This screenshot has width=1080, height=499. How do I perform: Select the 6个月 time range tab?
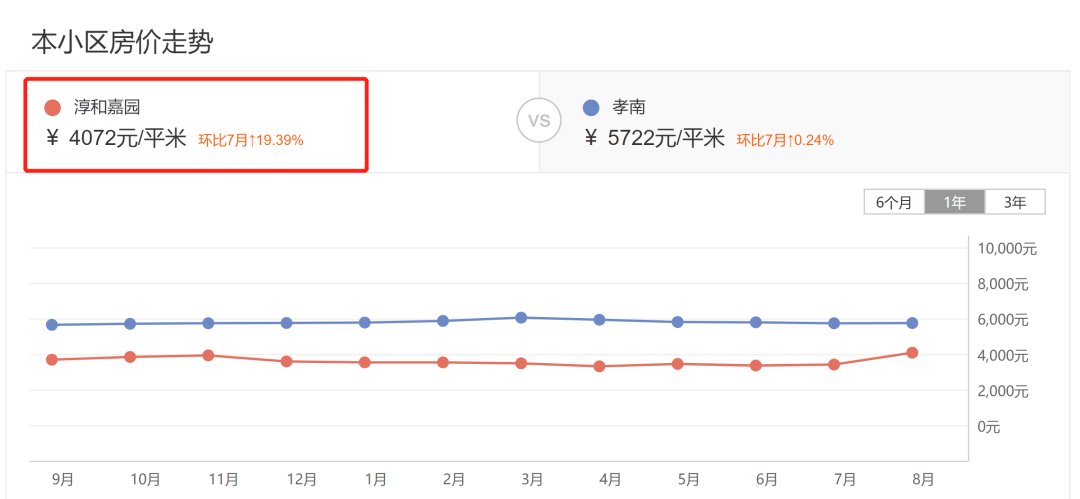pos(894,202)
